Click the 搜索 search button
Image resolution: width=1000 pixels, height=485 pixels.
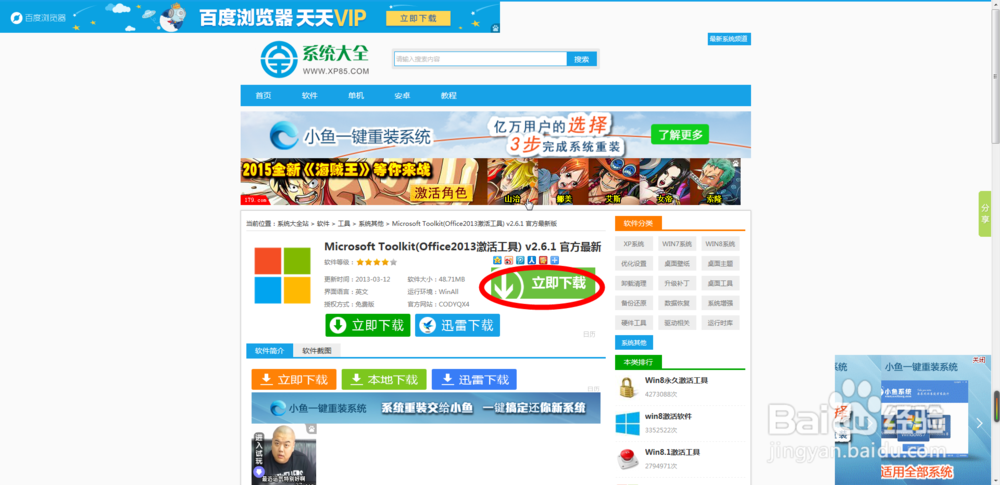582,59
